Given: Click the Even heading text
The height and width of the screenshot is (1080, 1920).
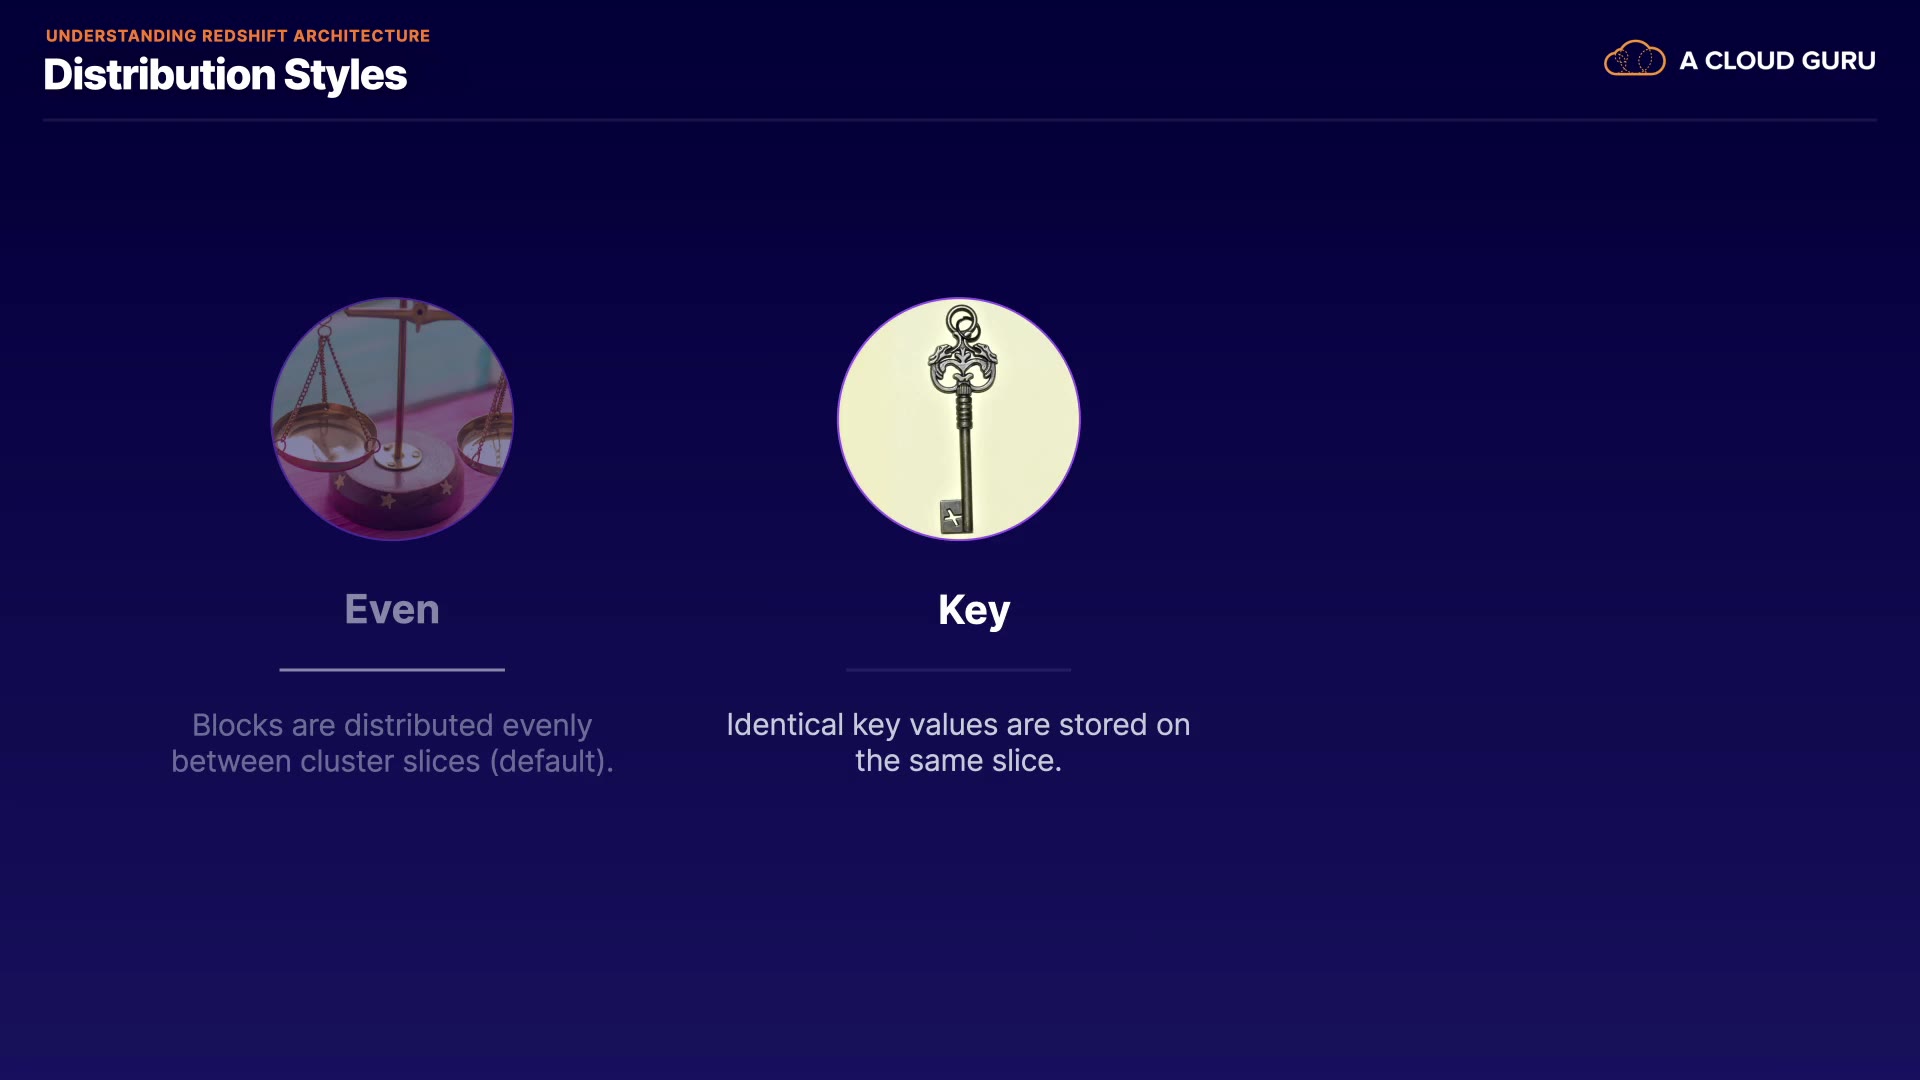Looking at the screenshot, I should (x=392, y=609).
